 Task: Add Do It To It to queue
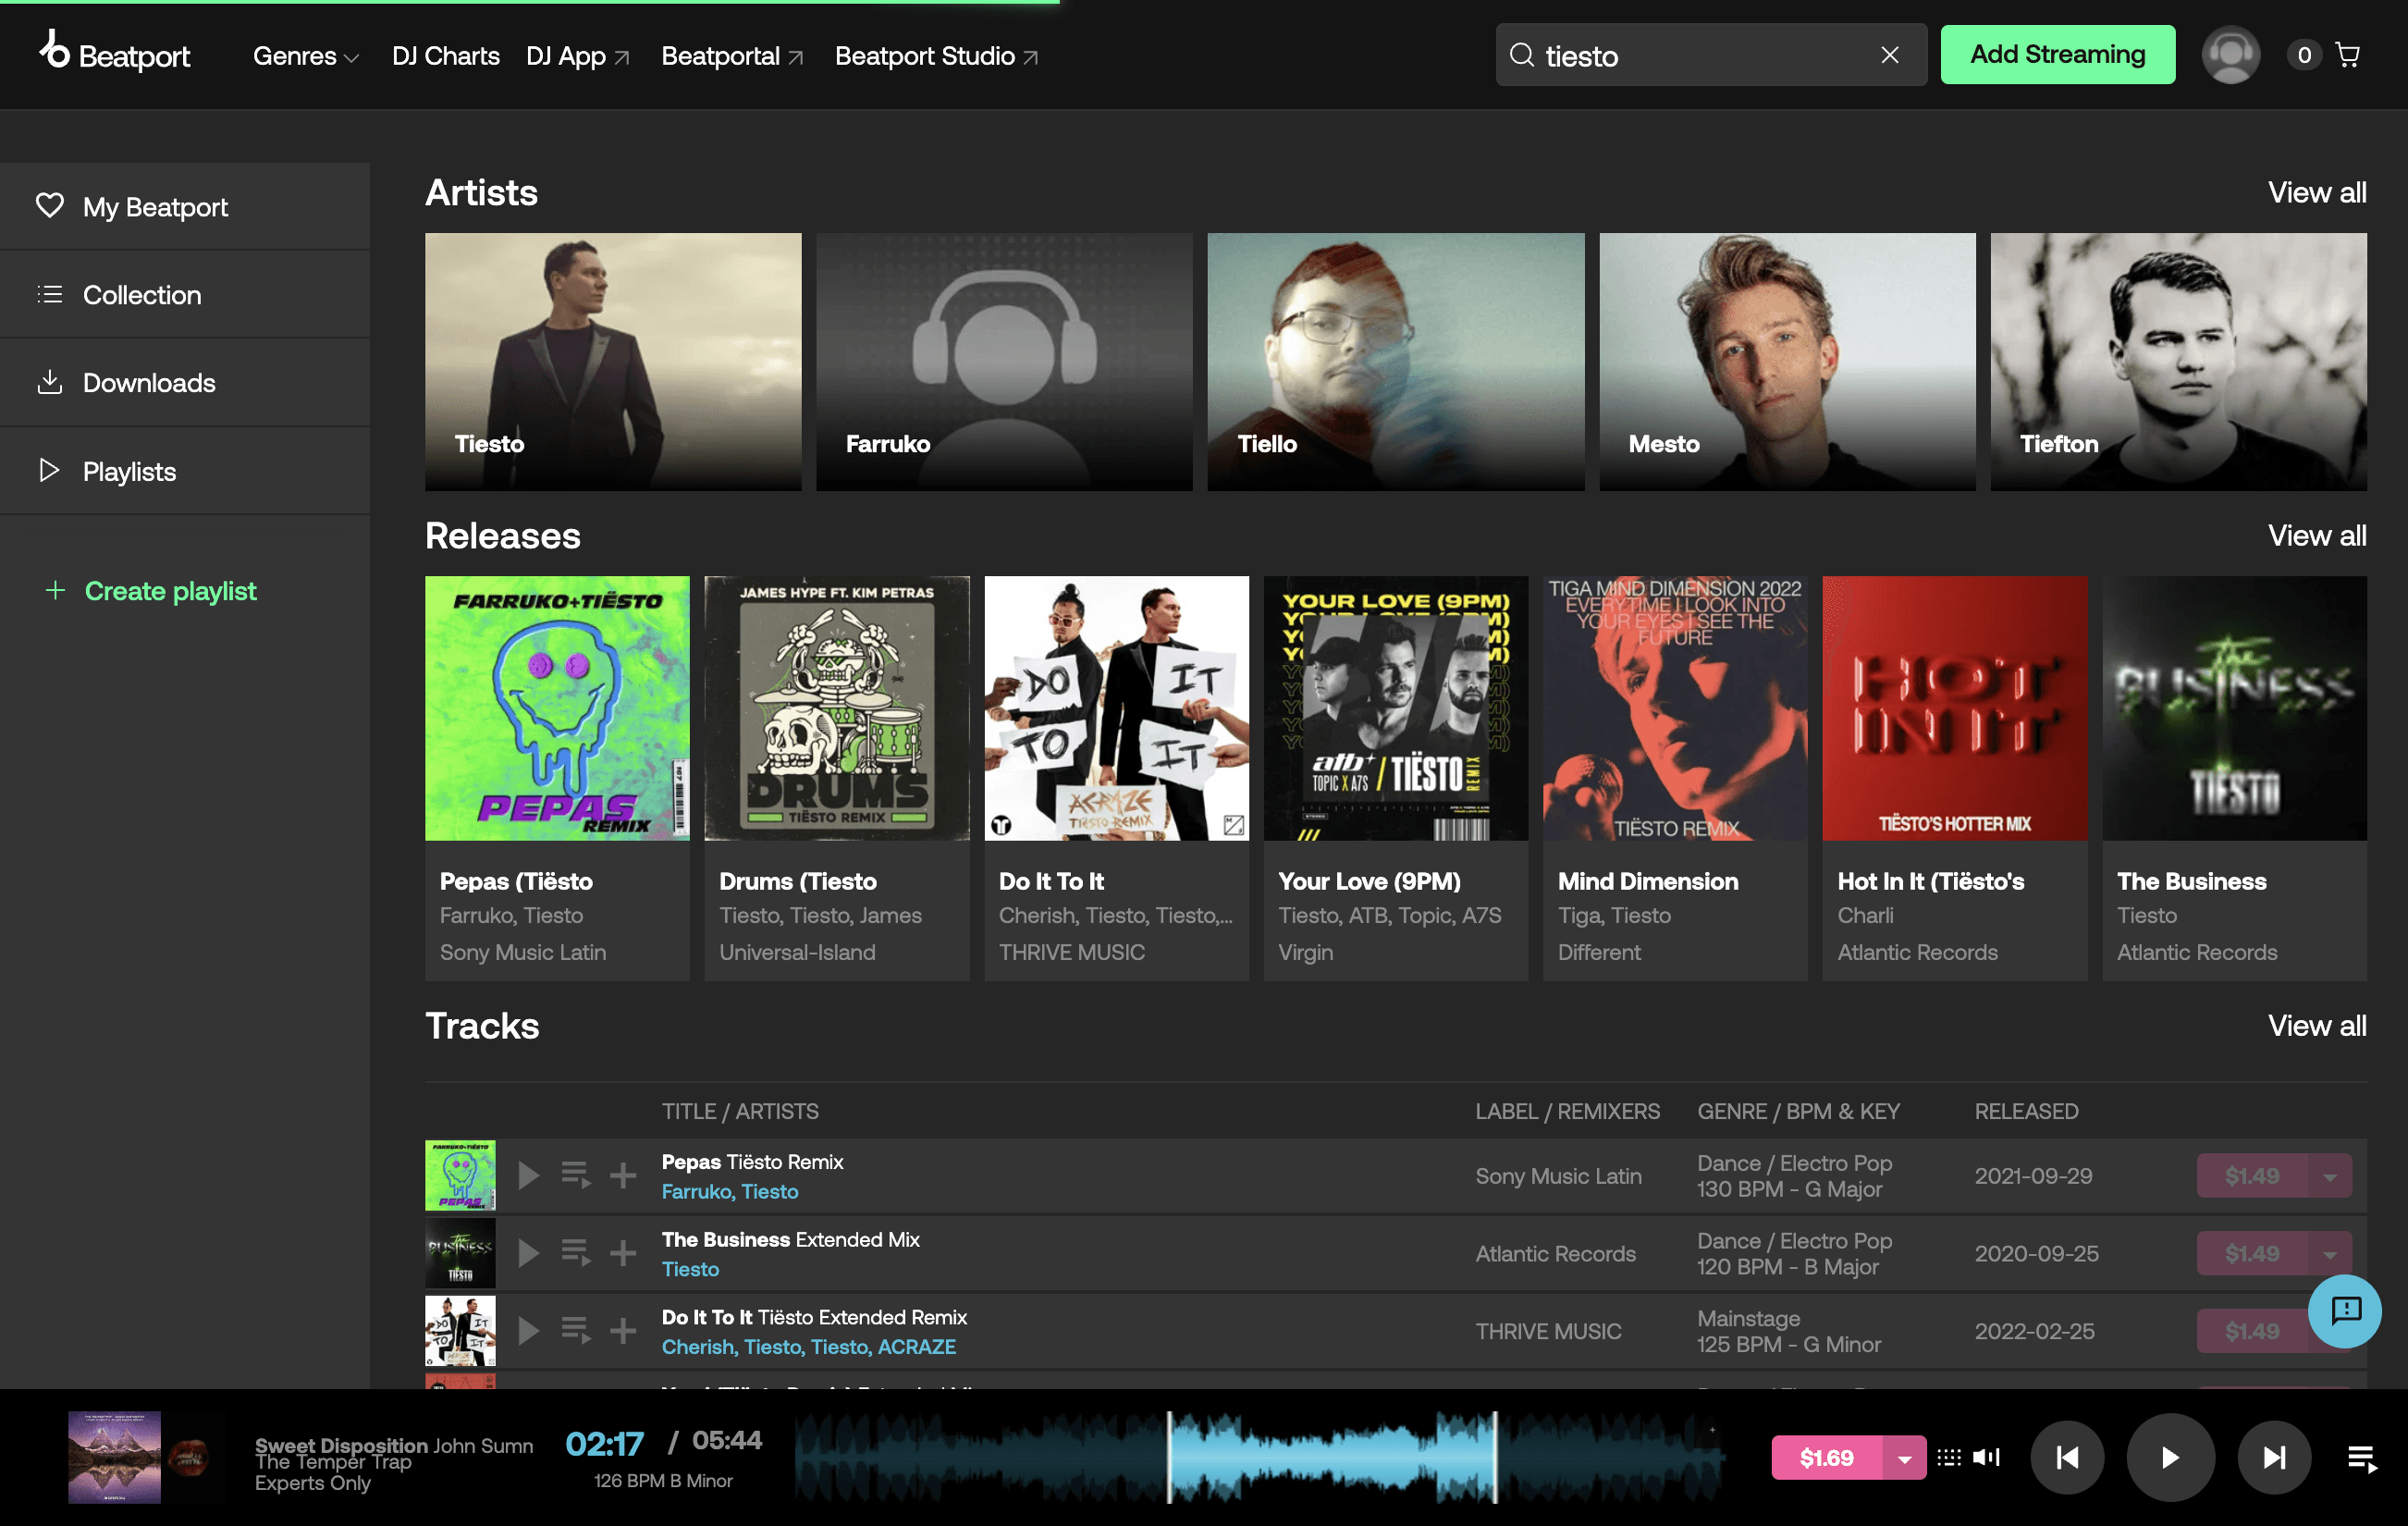click(576, 1330)
